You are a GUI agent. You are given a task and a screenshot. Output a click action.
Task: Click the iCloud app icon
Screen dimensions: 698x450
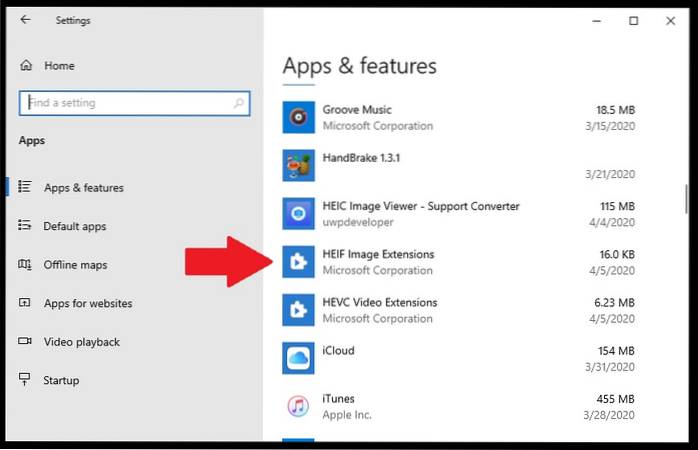pos(299,358)
